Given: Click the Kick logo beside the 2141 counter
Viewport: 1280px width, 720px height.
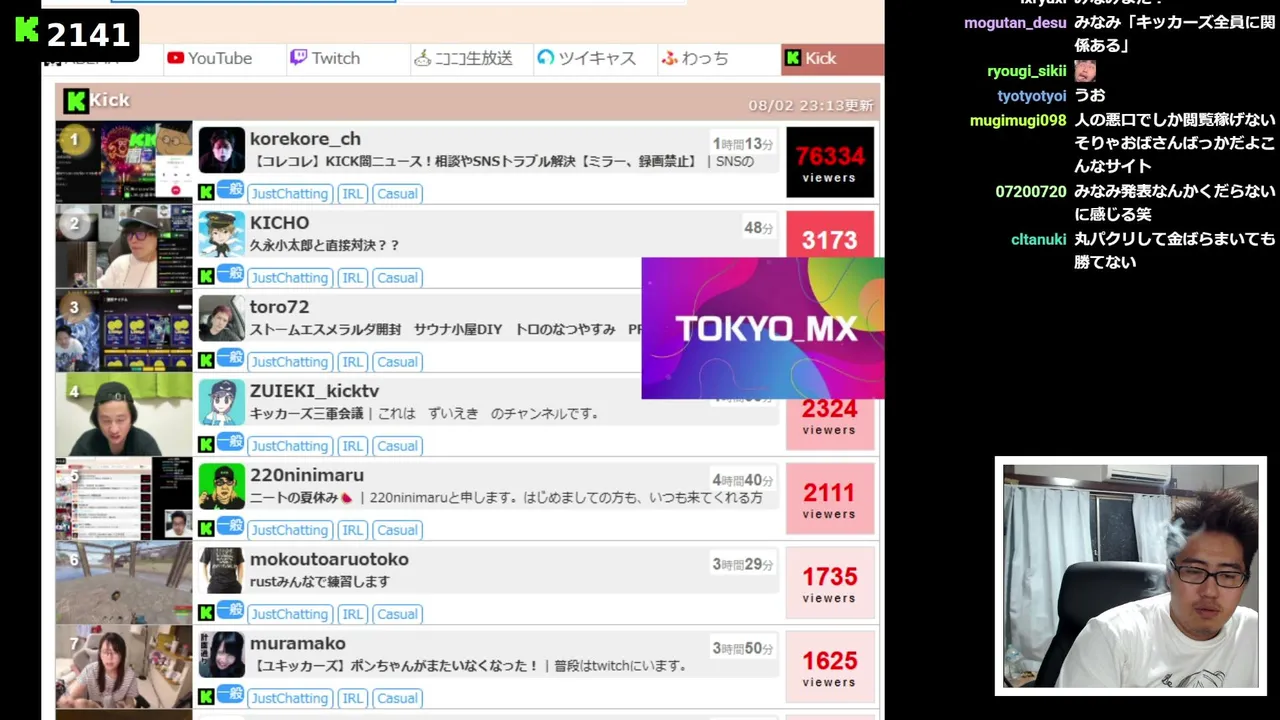Looking at the screenshot, I should click(x=27, y=31).
